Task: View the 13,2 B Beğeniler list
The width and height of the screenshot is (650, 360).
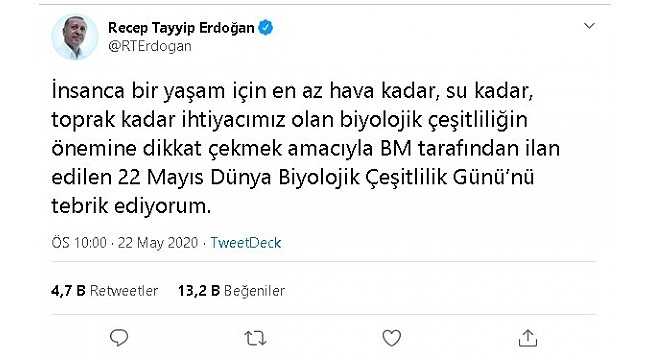Action: click(231, 291)
